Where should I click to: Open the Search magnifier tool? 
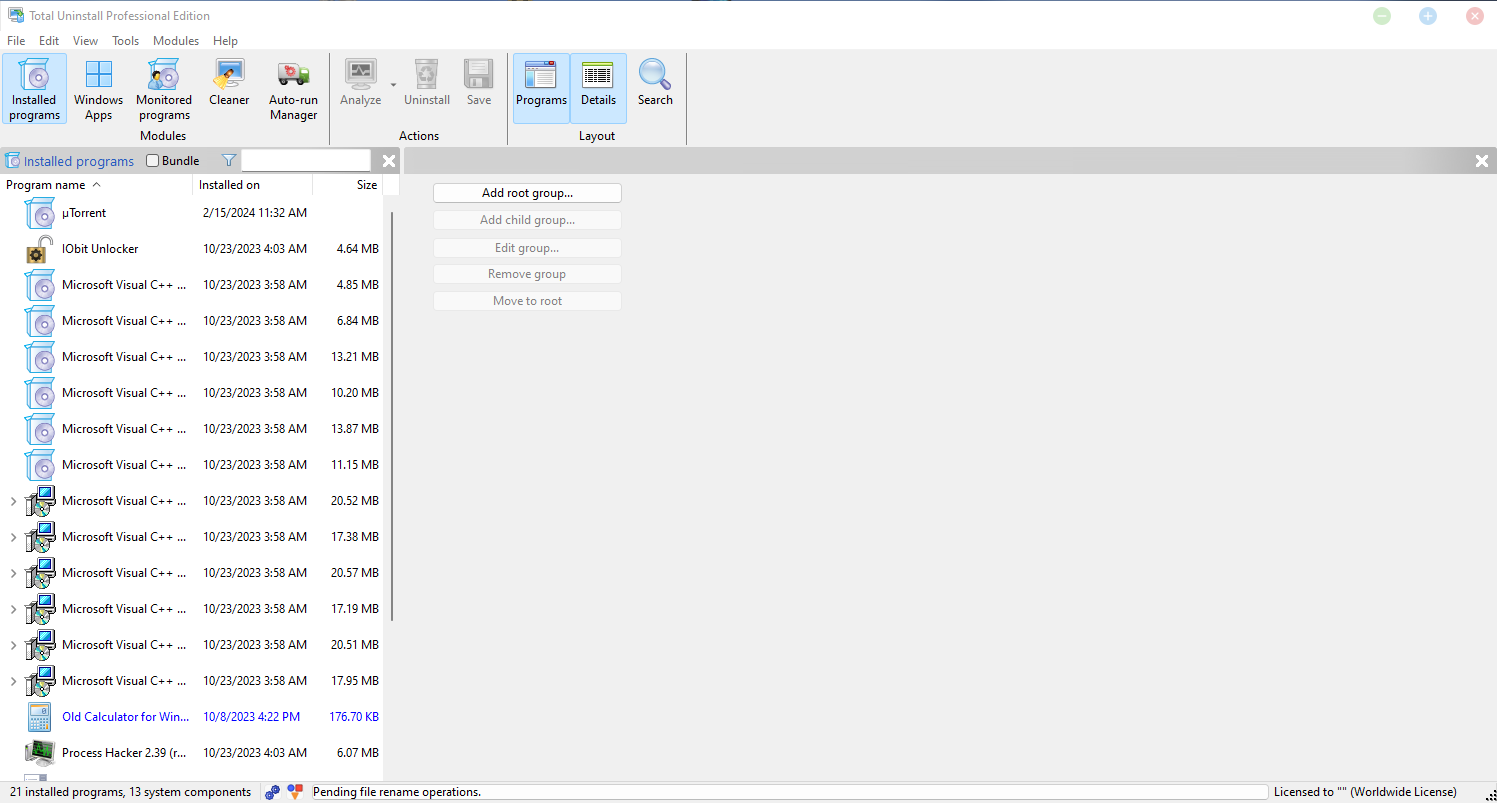click(x=655, y=82)
